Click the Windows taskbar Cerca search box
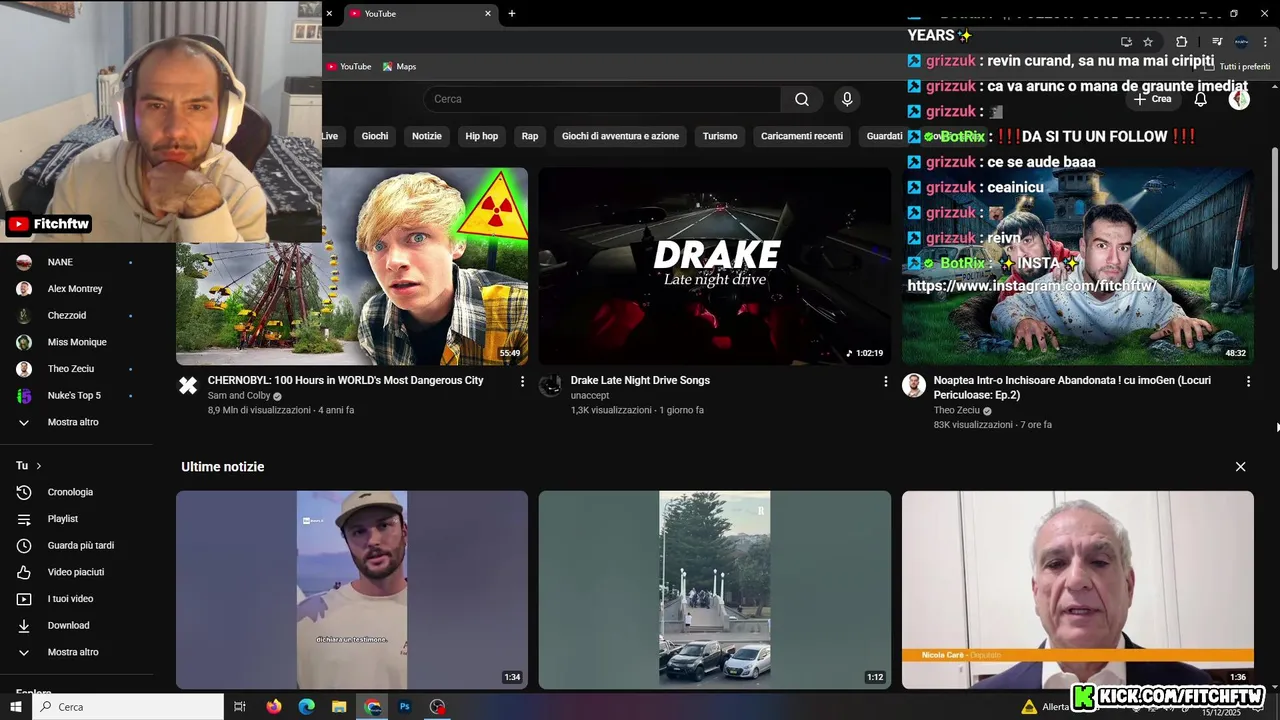 click(x=129, y=707)
